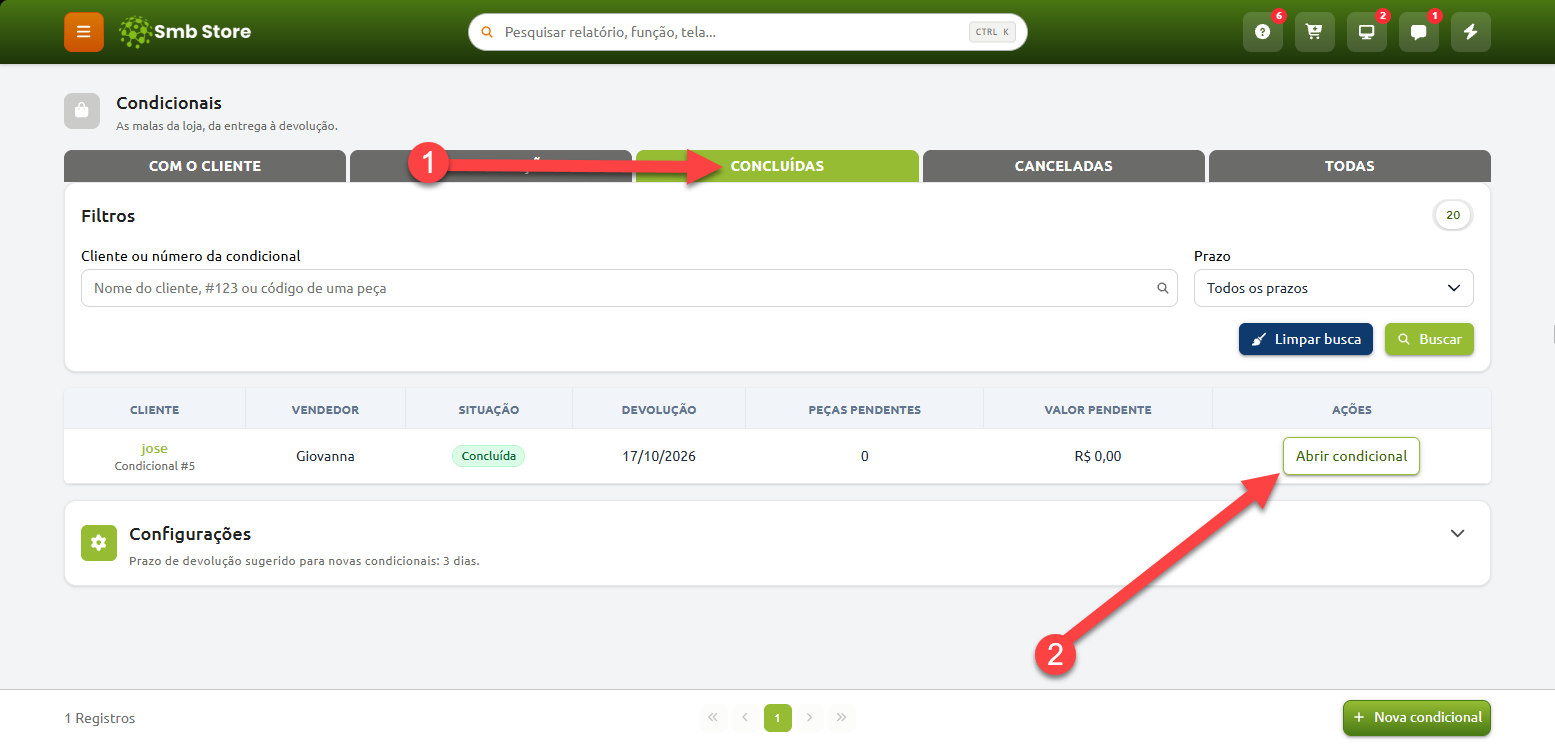Click the monitor icon in header
This screenshot has height=745, width=1555.
(1367, 32)
